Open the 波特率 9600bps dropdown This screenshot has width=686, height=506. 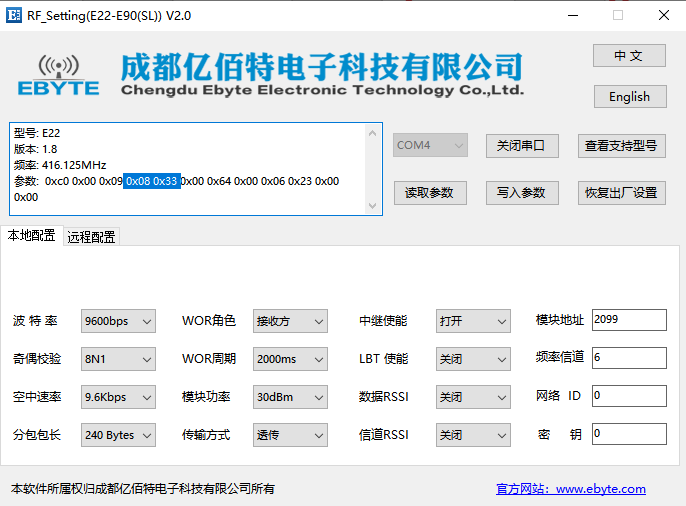point(118,321)
